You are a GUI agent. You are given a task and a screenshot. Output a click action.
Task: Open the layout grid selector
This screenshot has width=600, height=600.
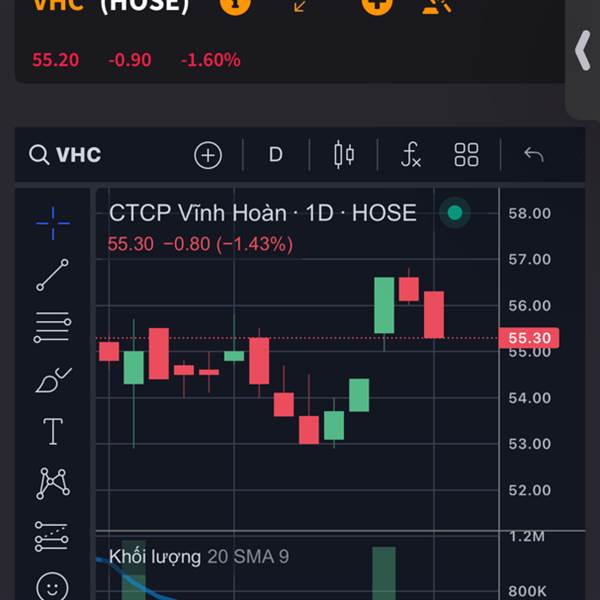(x=467, y=155)
